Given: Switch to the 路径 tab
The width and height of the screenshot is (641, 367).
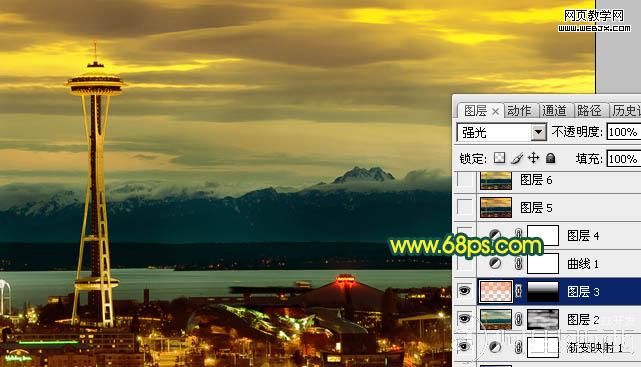Looking at the screenshot, I should coord(589,111).
